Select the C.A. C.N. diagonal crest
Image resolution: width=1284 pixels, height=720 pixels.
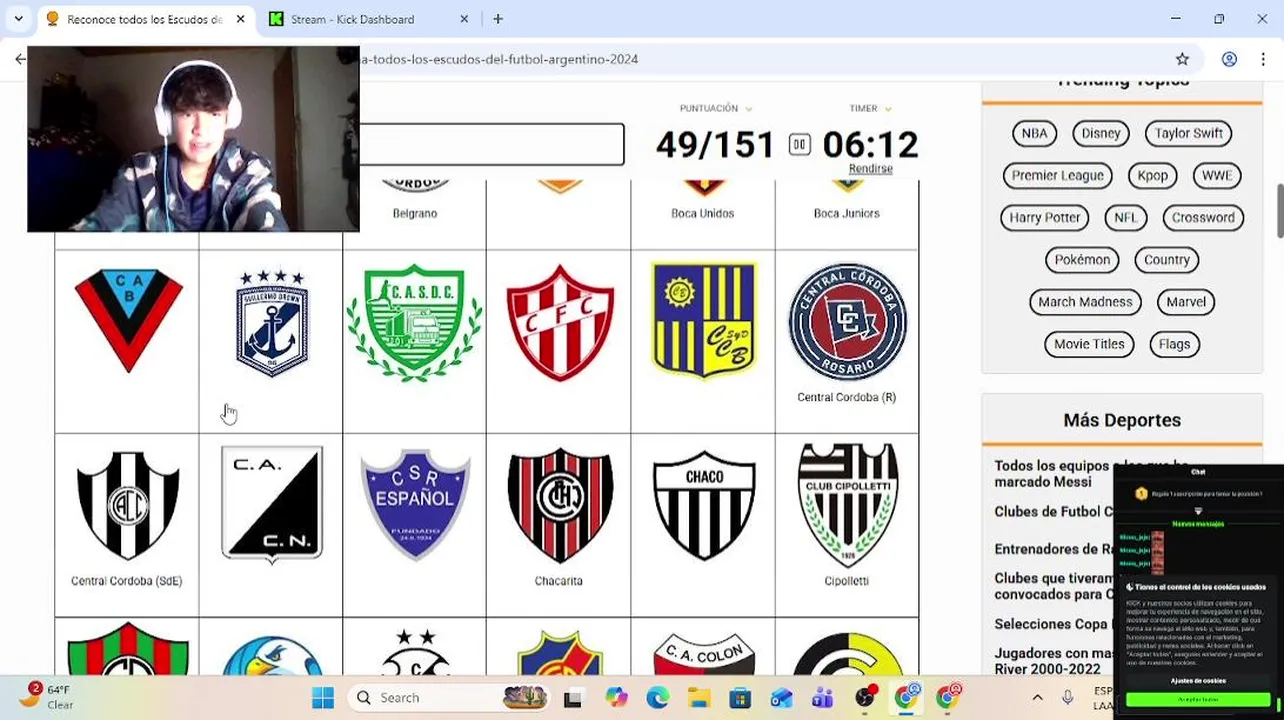coord(272,504)
